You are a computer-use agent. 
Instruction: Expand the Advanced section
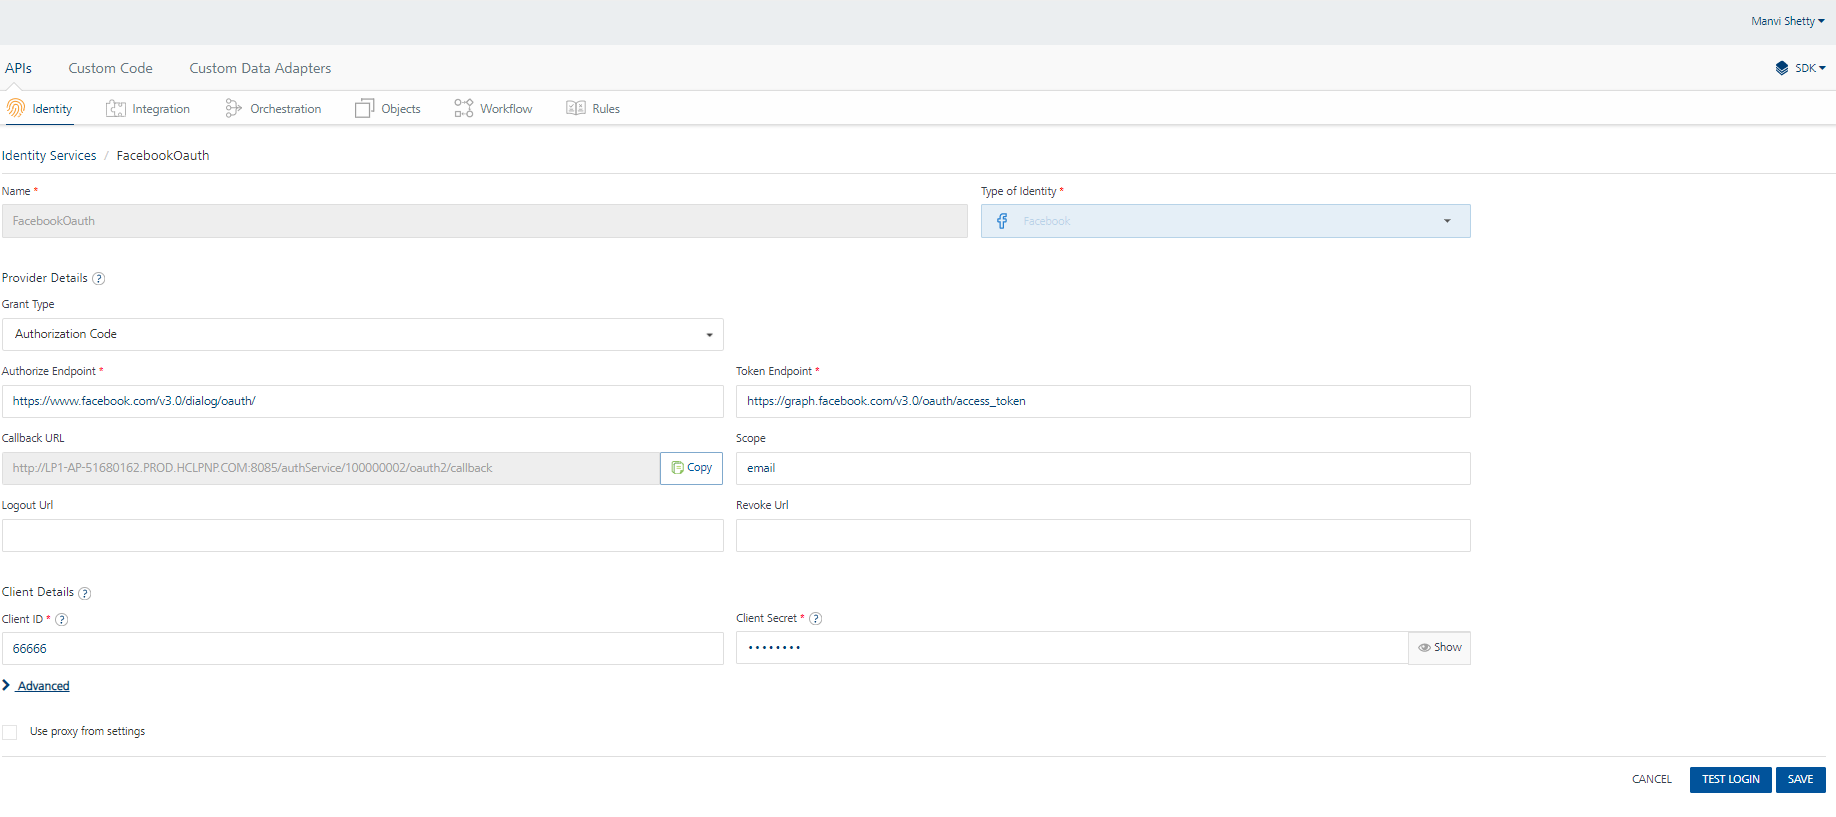[43, 686]
